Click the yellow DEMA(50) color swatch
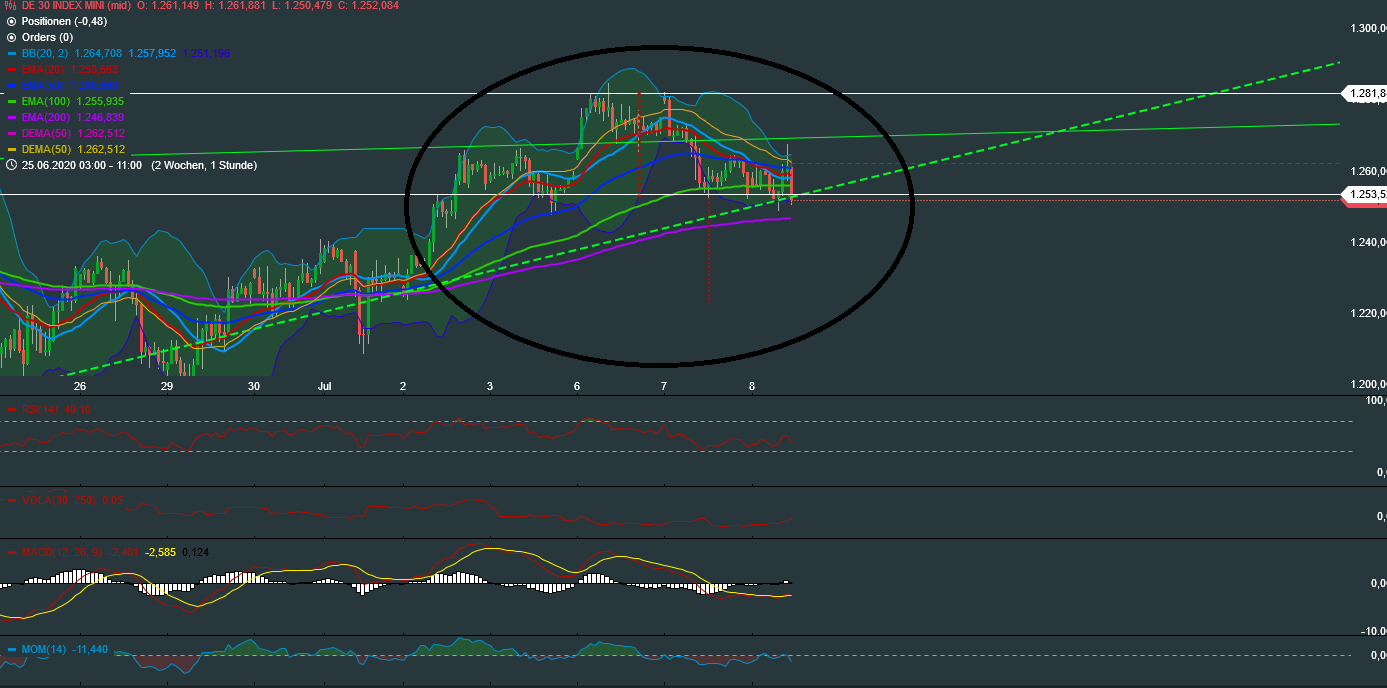The height and width of the screenshot is (688, 1387). coord(10,147)
